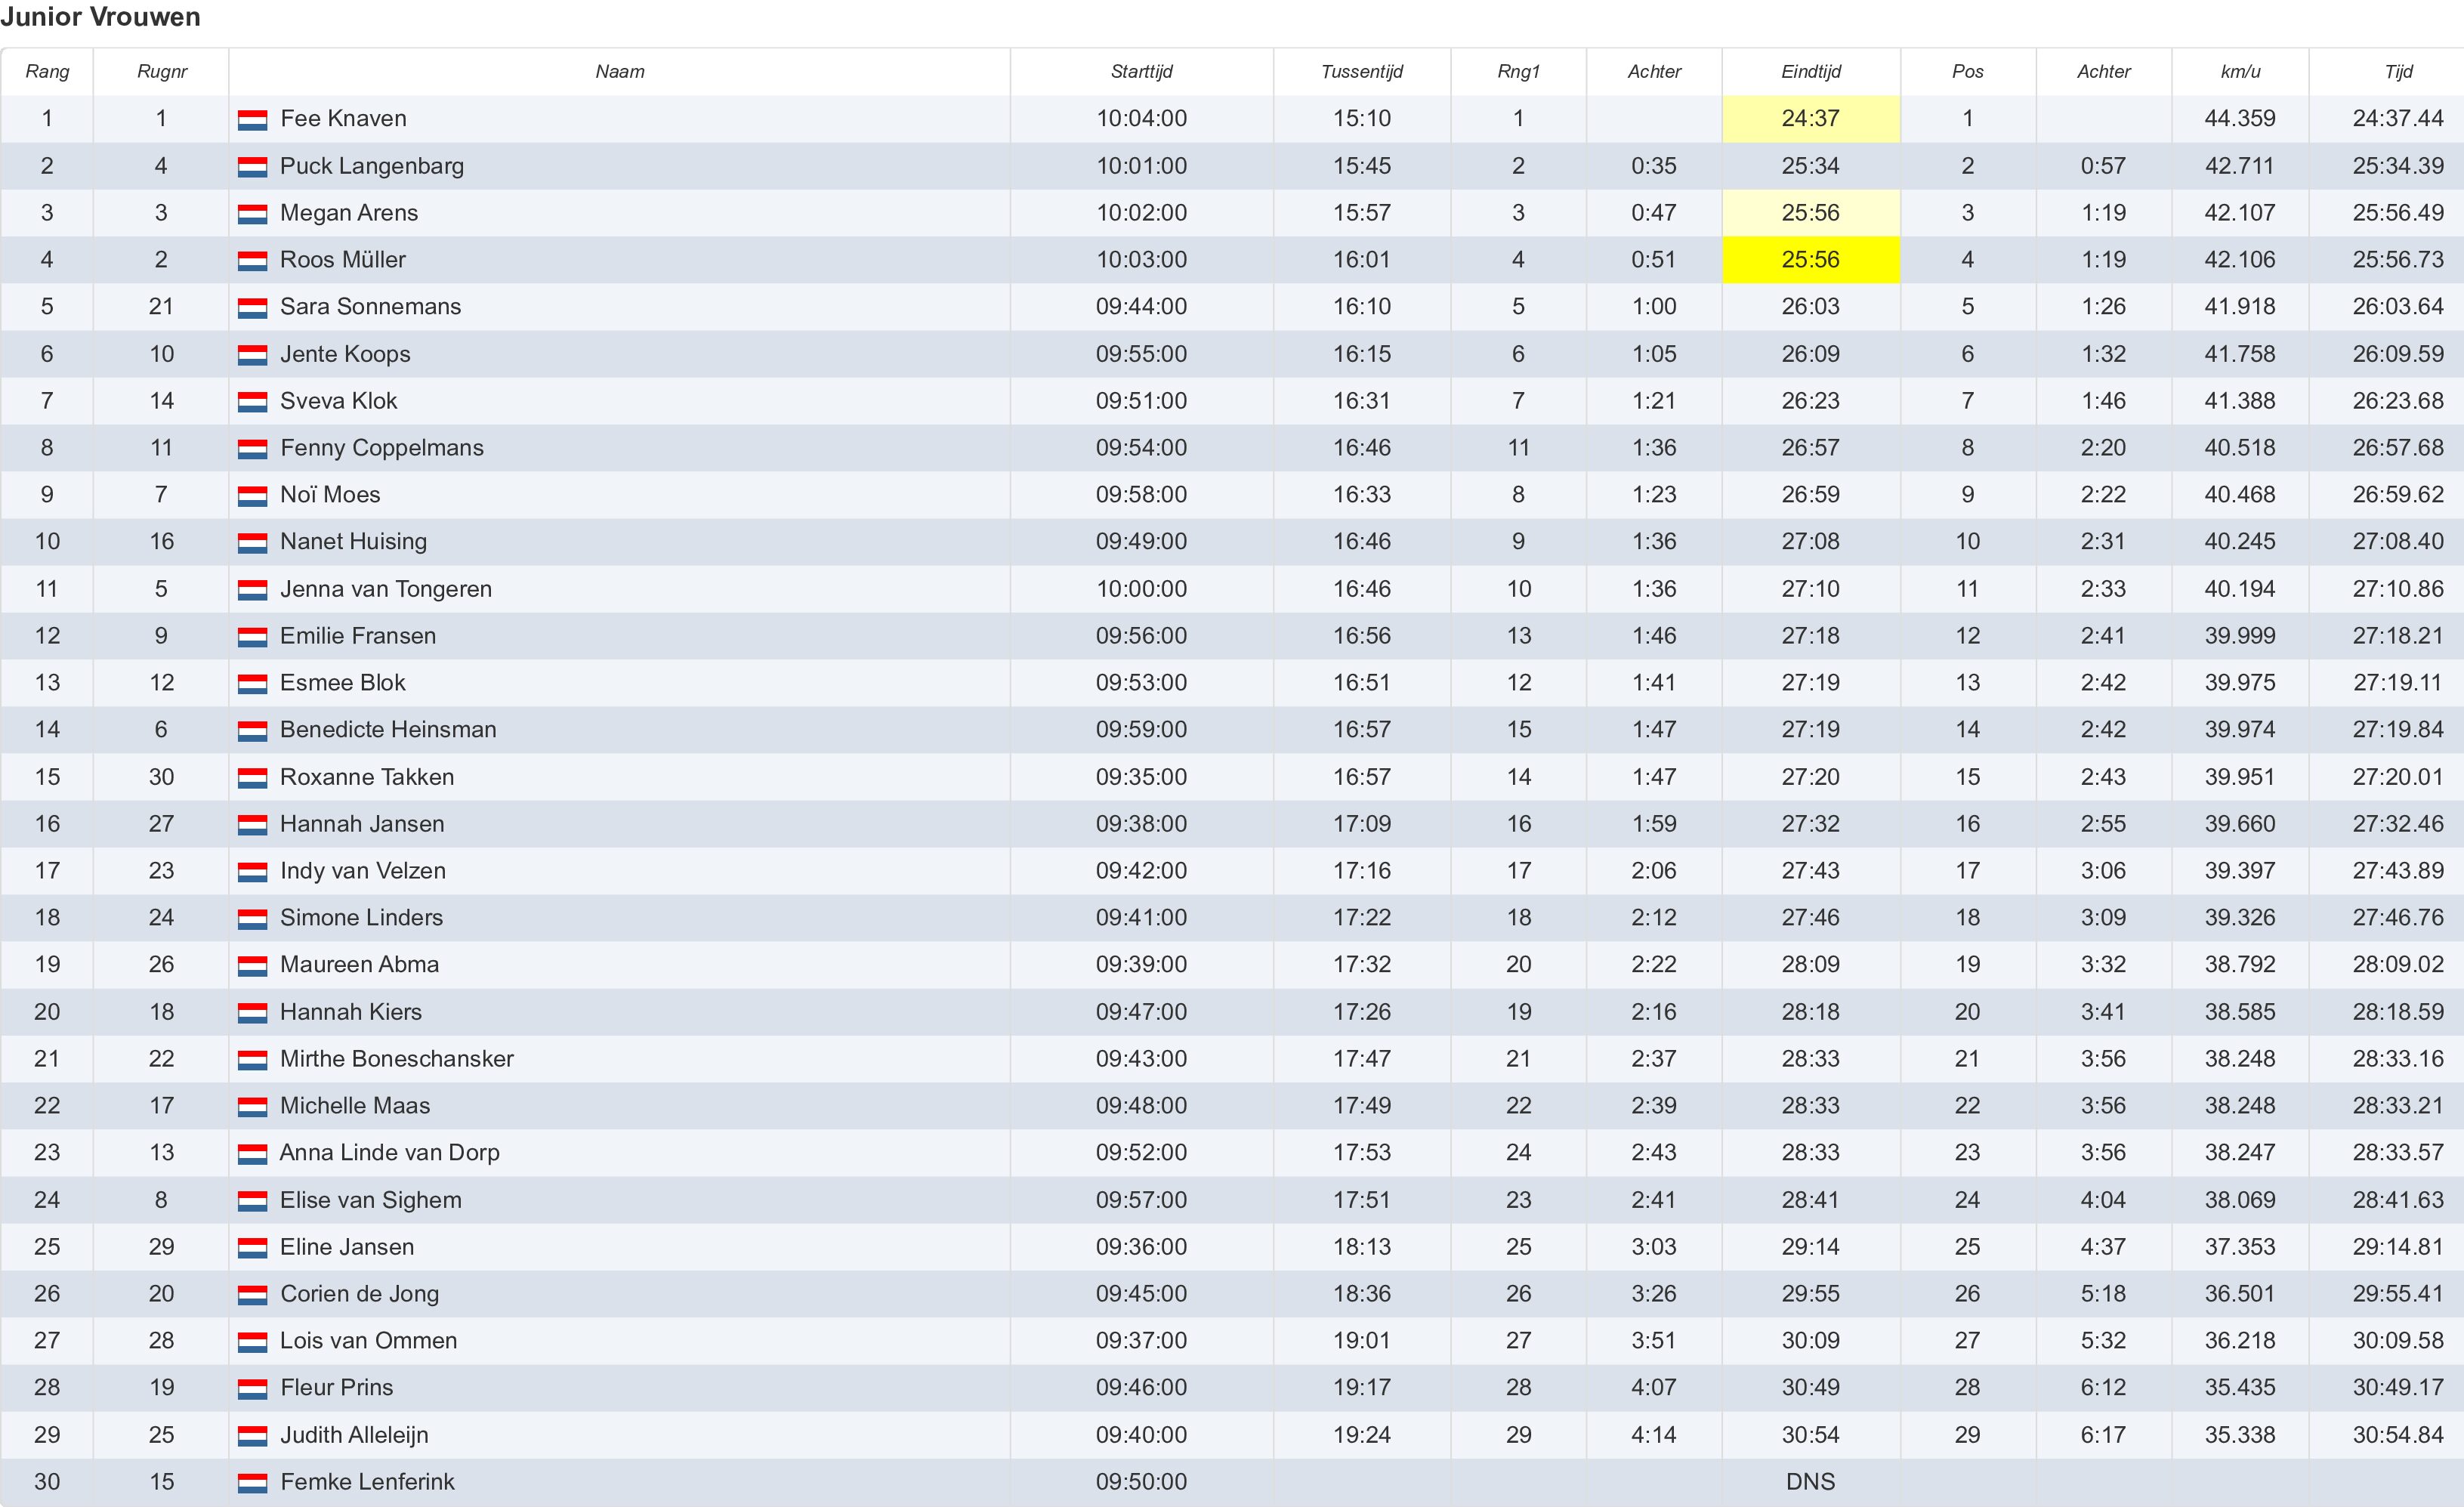Click the flag icon beside Puck Langenbarg
This screenshot has height=1507, width=2464.
tap(252, 167)
